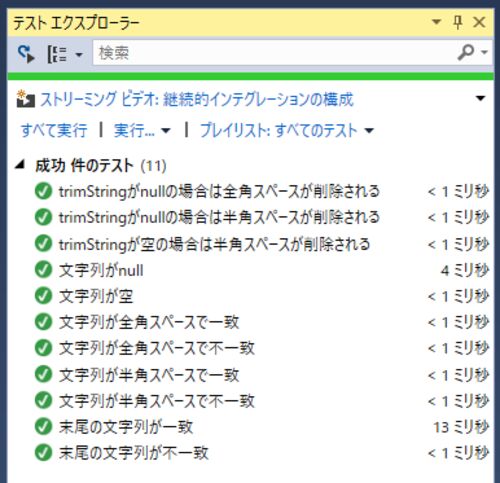Open the search filter dropdown arrow
The image size is (500, 483).
point(484,52)
